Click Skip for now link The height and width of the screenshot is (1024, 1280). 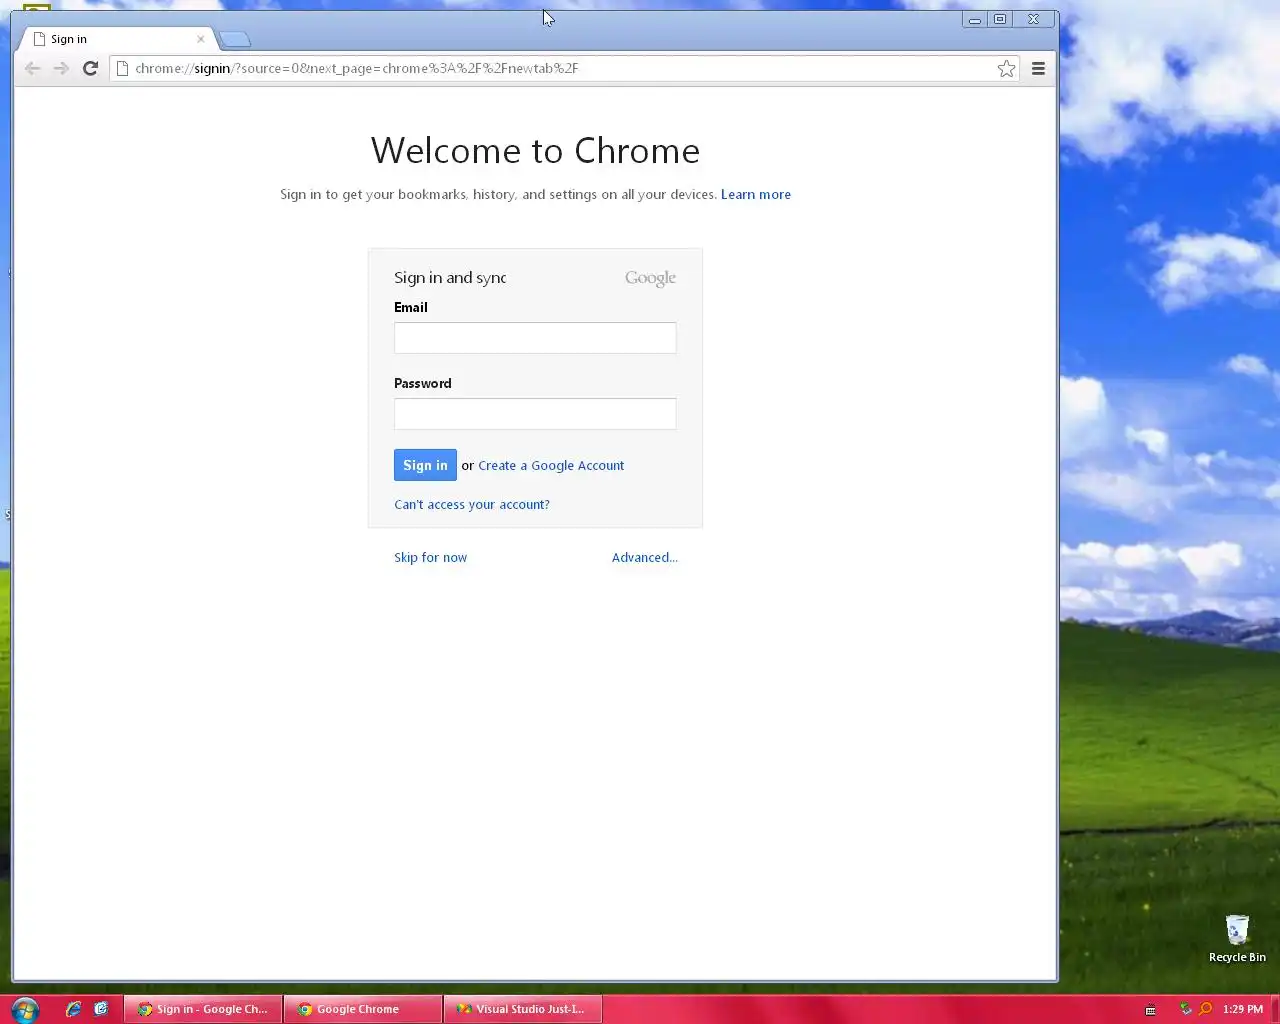(430, 557)
